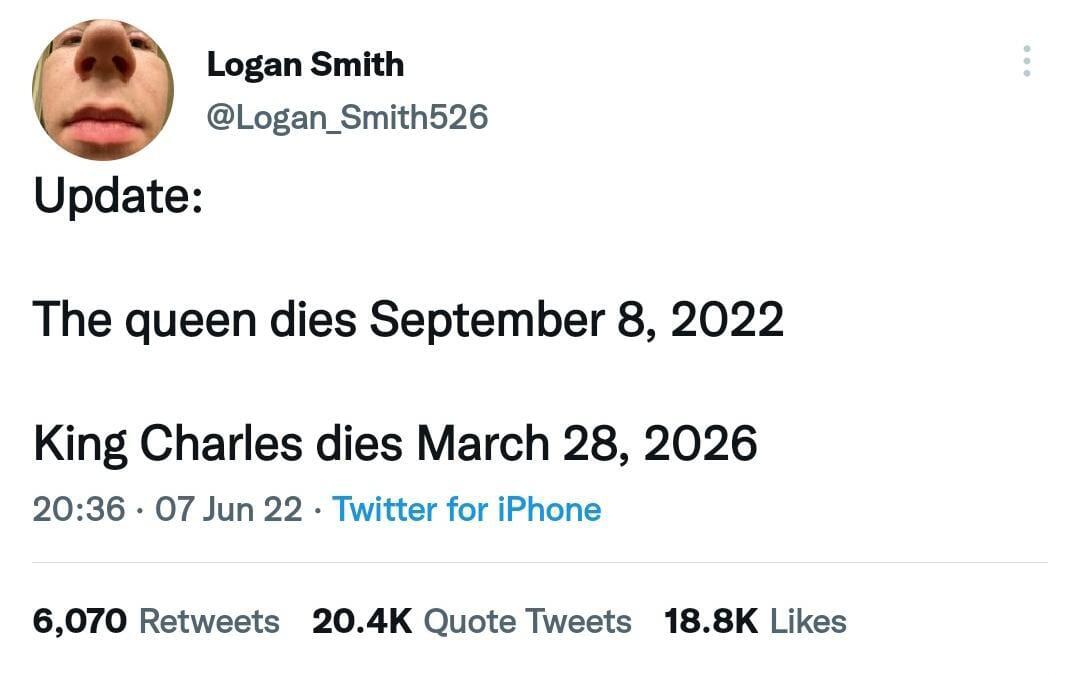This screenshot has height=676, width=1080.
Task: Select the name "King Charles" in tweet
Action: coord(167,443)
